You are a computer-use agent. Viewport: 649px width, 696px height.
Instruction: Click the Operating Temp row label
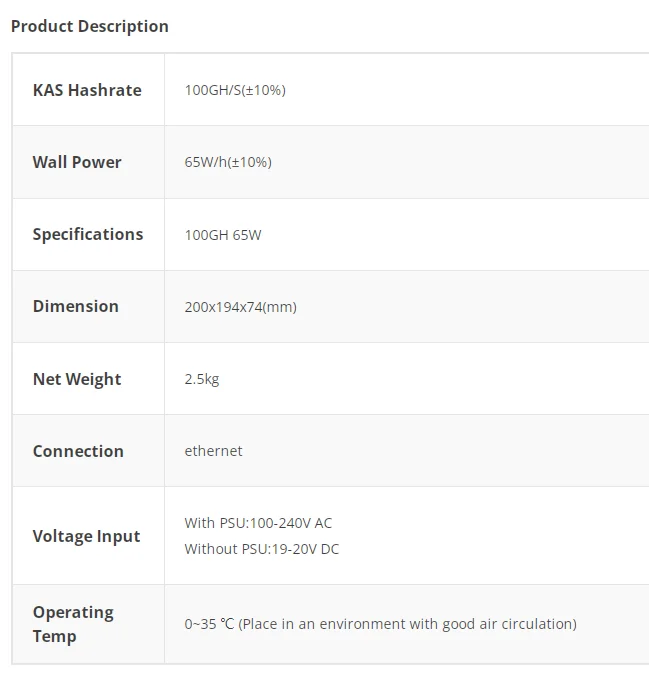pos(73,624)
